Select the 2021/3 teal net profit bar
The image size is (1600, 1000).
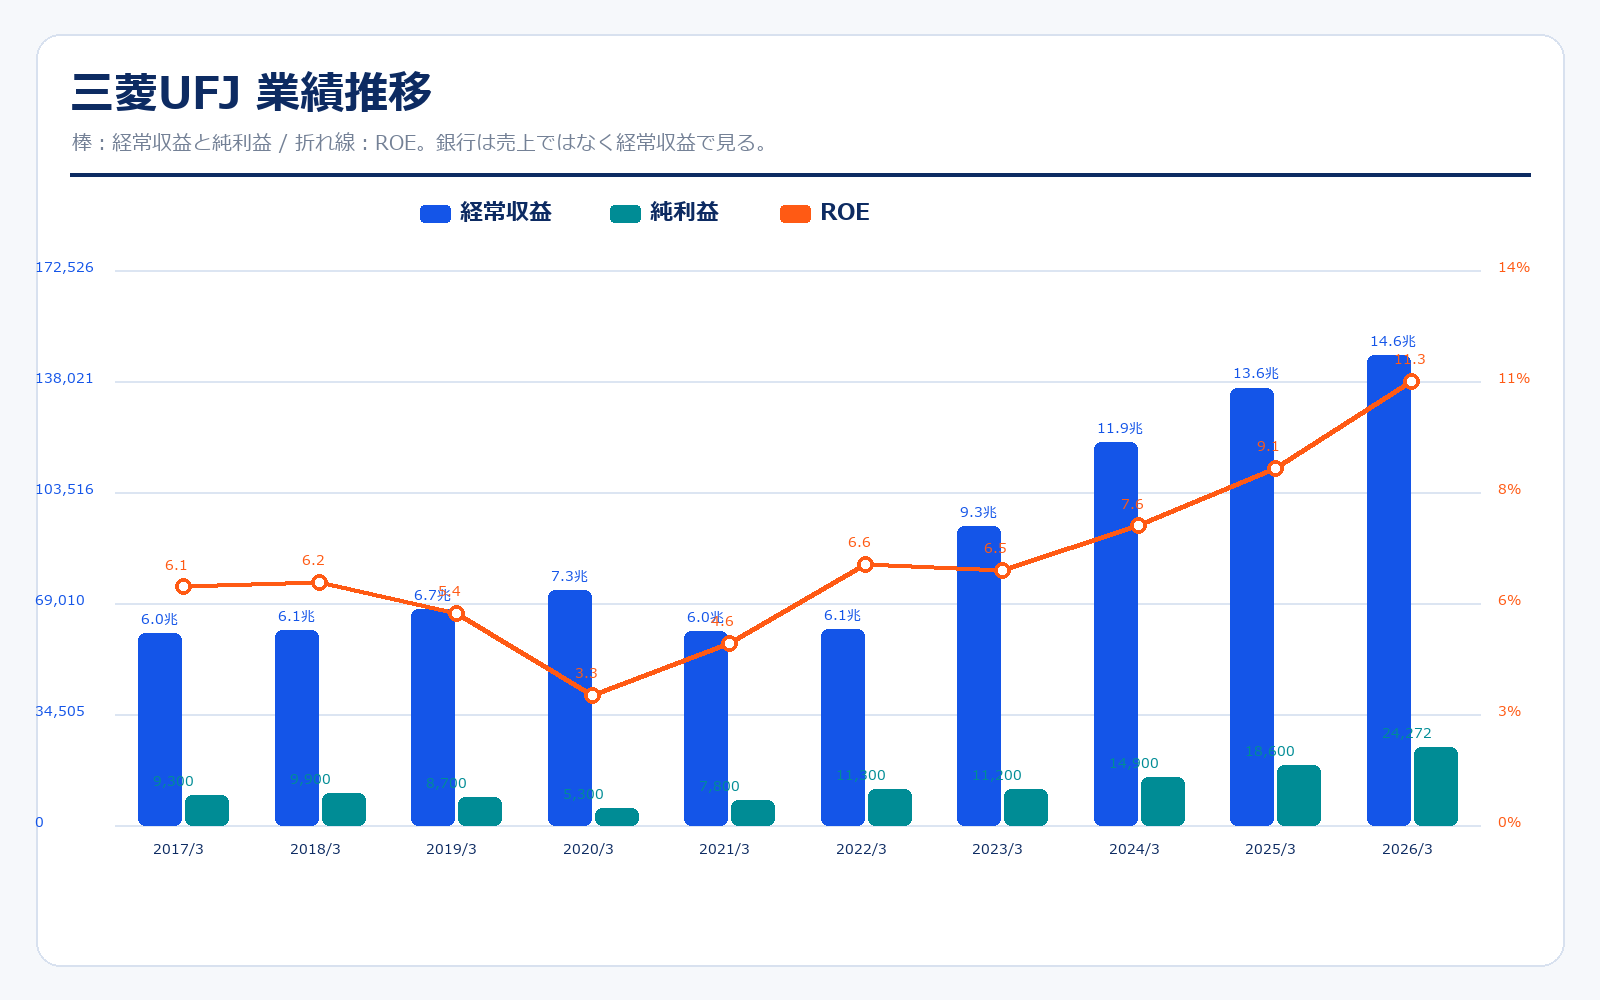point(753,813)
